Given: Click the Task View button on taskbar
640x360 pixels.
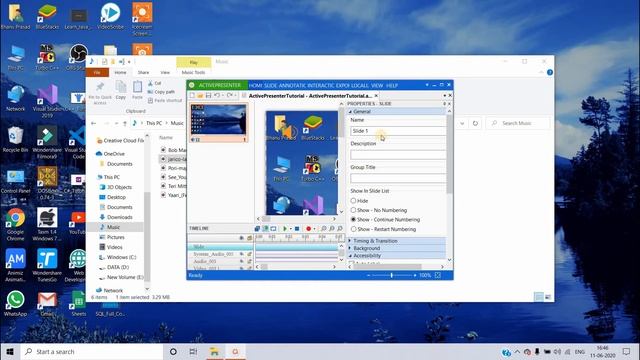Looking at the screenshot, I should [x=193, y=351].
